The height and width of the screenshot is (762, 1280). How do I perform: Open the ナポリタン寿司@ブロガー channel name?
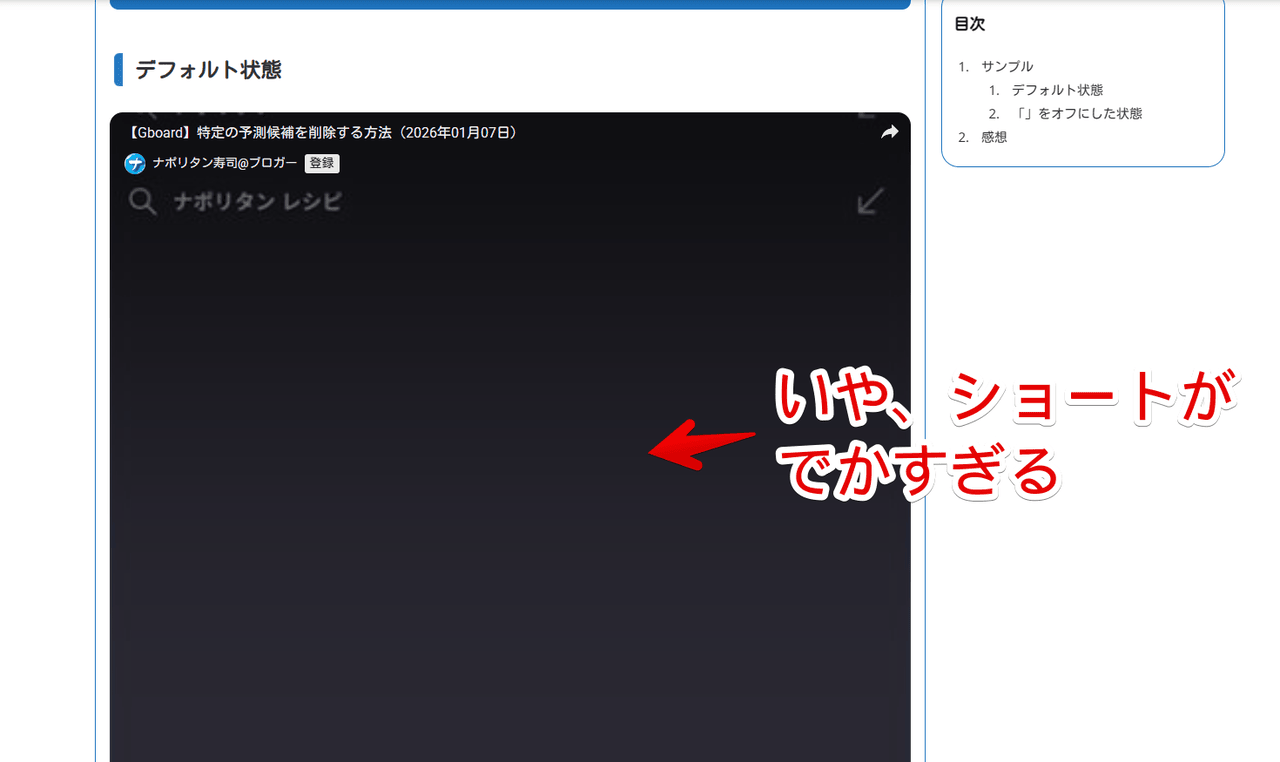pyautogui.click(x=224, y=163)
